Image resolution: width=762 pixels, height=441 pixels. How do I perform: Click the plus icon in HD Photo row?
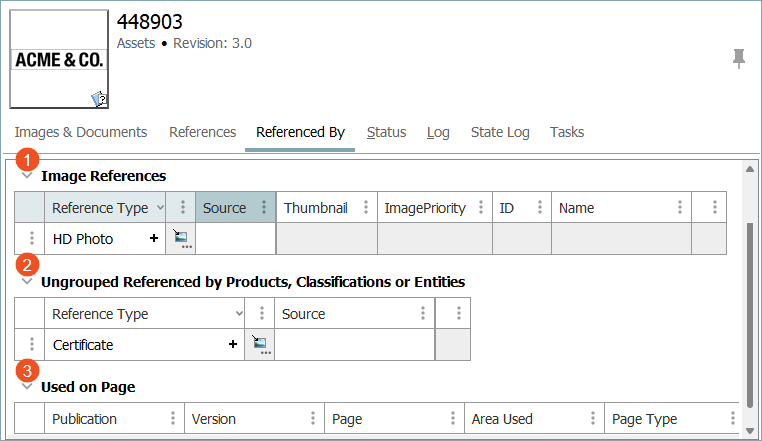click(154, 239)
